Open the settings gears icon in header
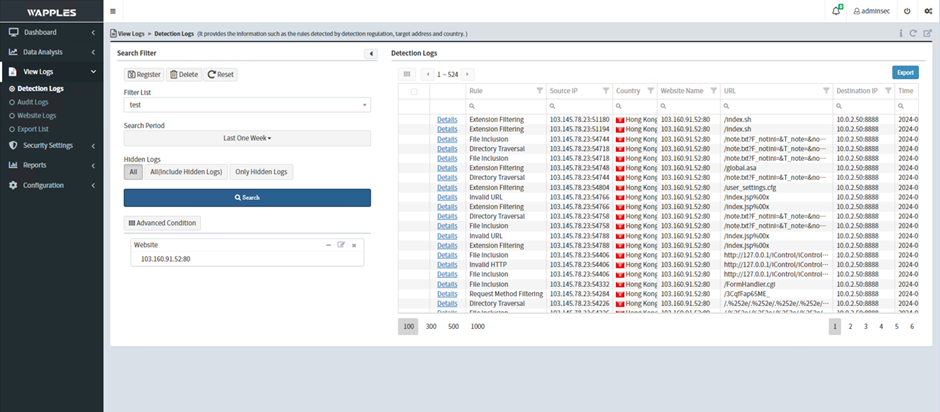Screen dimensions: 940x412 (928, 10)
